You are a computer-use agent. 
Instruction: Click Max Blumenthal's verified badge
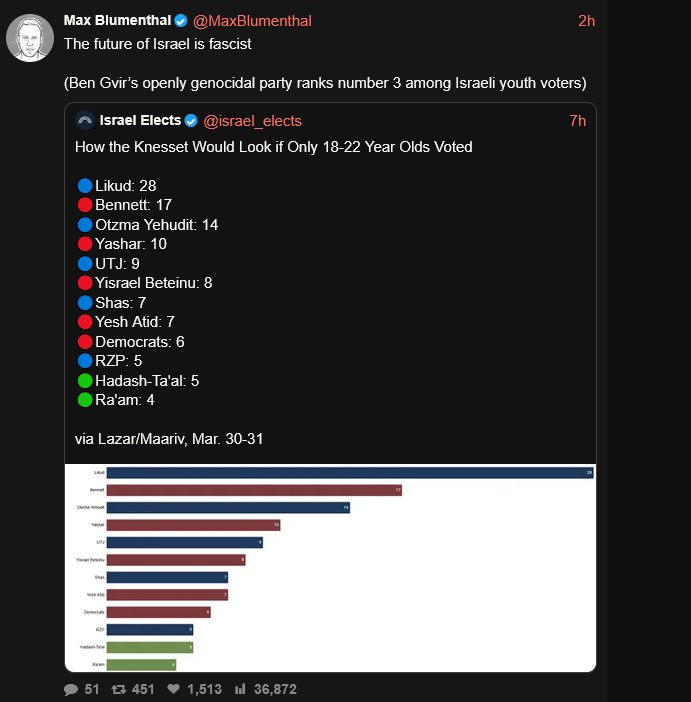pyautogui.click(x=181, y=21)
